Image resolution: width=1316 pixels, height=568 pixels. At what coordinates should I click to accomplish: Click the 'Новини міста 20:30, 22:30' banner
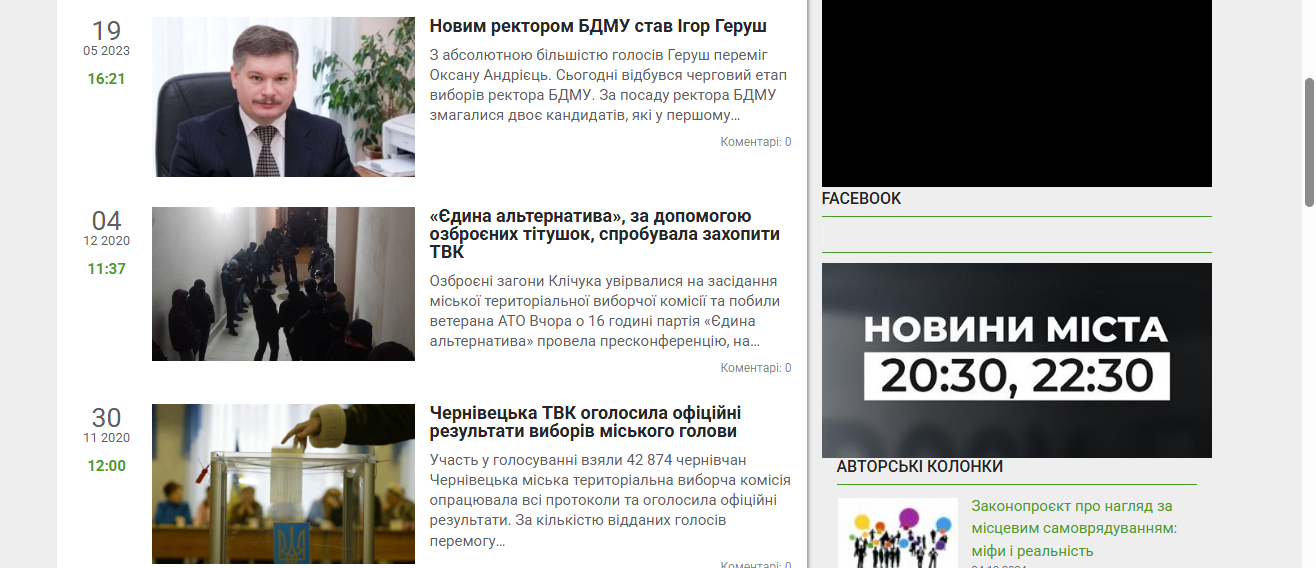[1017, 360]
